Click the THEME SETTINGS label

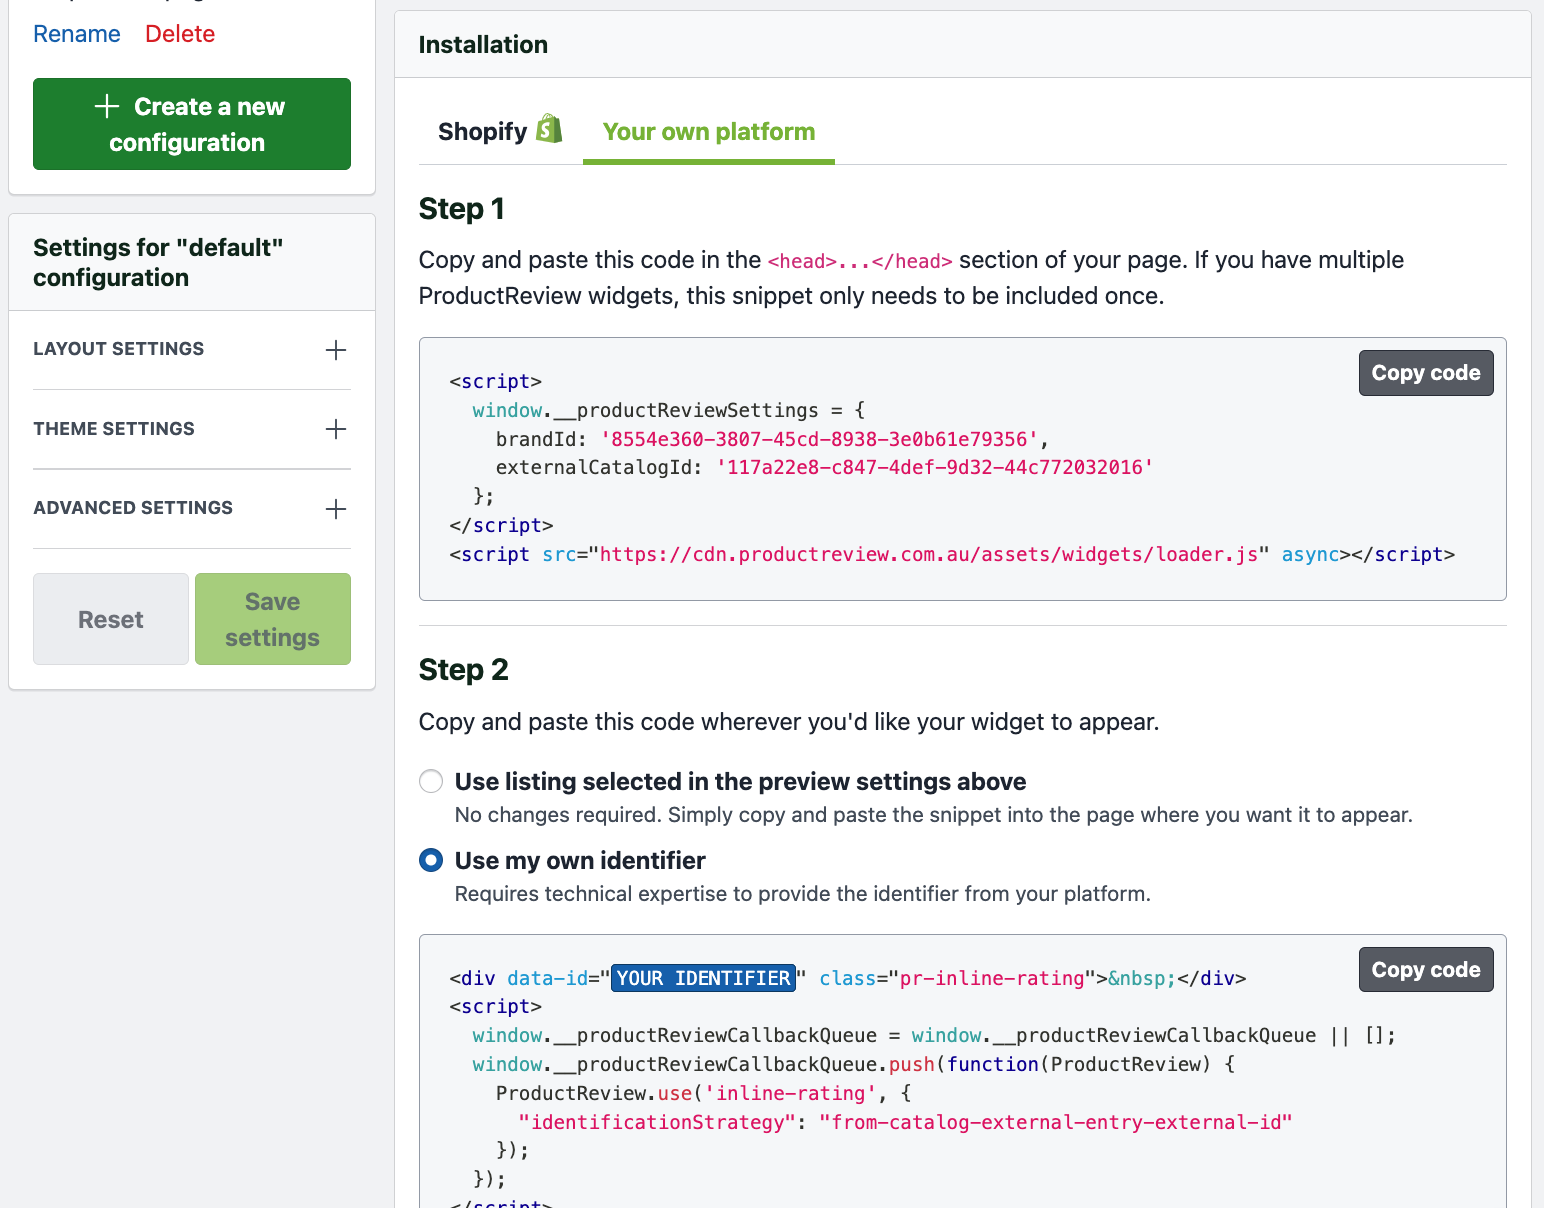click(114, 429)
